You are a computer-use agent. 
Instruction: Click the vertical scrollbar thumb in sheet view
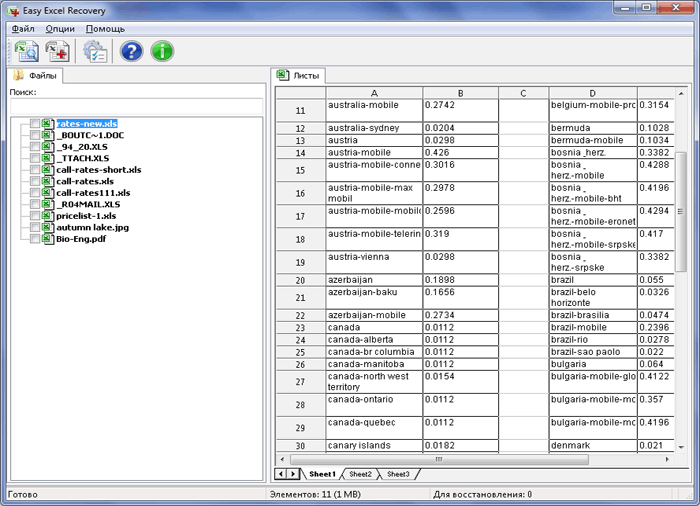(x=681, y=212)
